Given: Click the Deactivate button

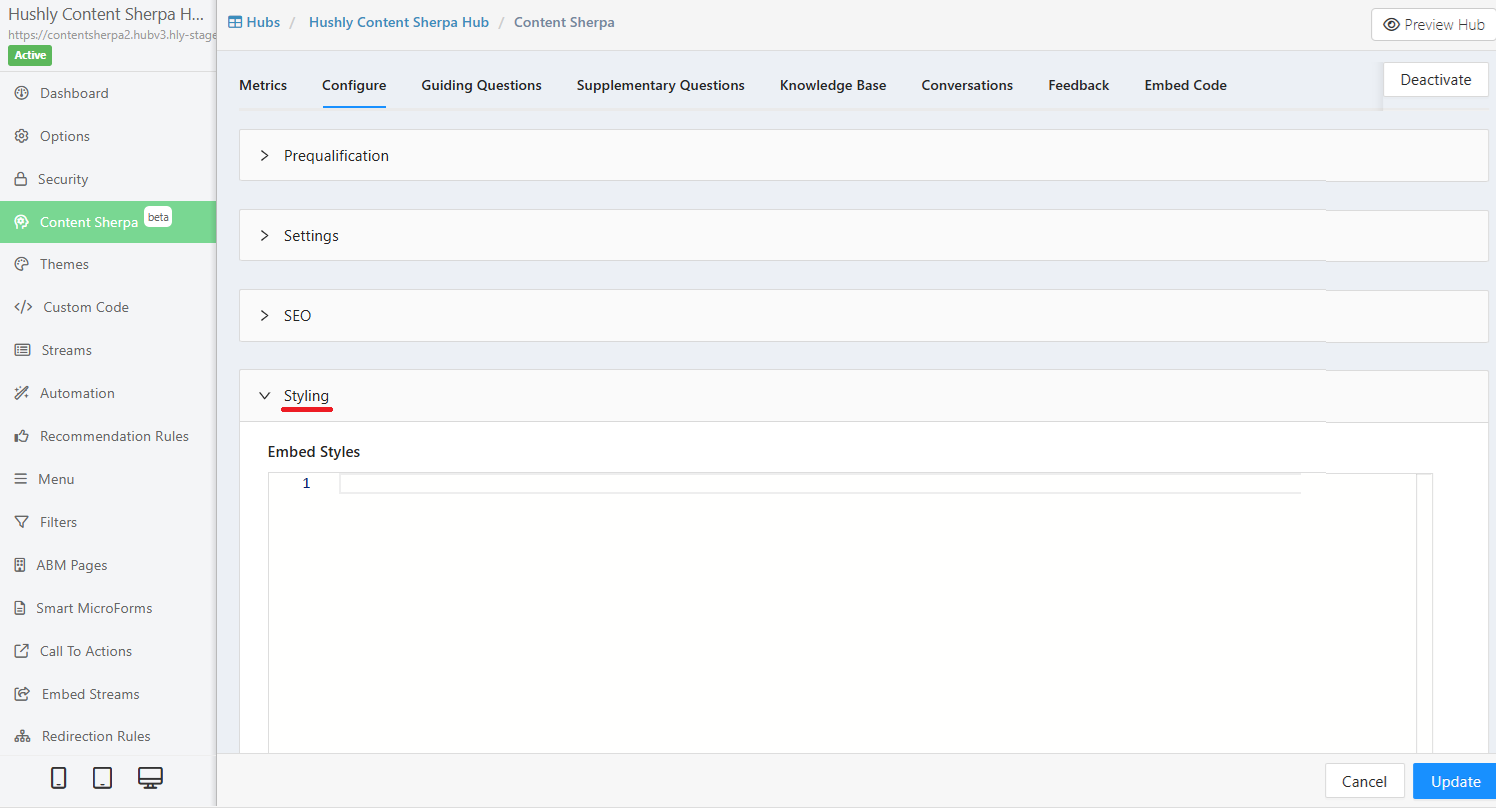Looking at the screenshot, I should click(1436, 80).
